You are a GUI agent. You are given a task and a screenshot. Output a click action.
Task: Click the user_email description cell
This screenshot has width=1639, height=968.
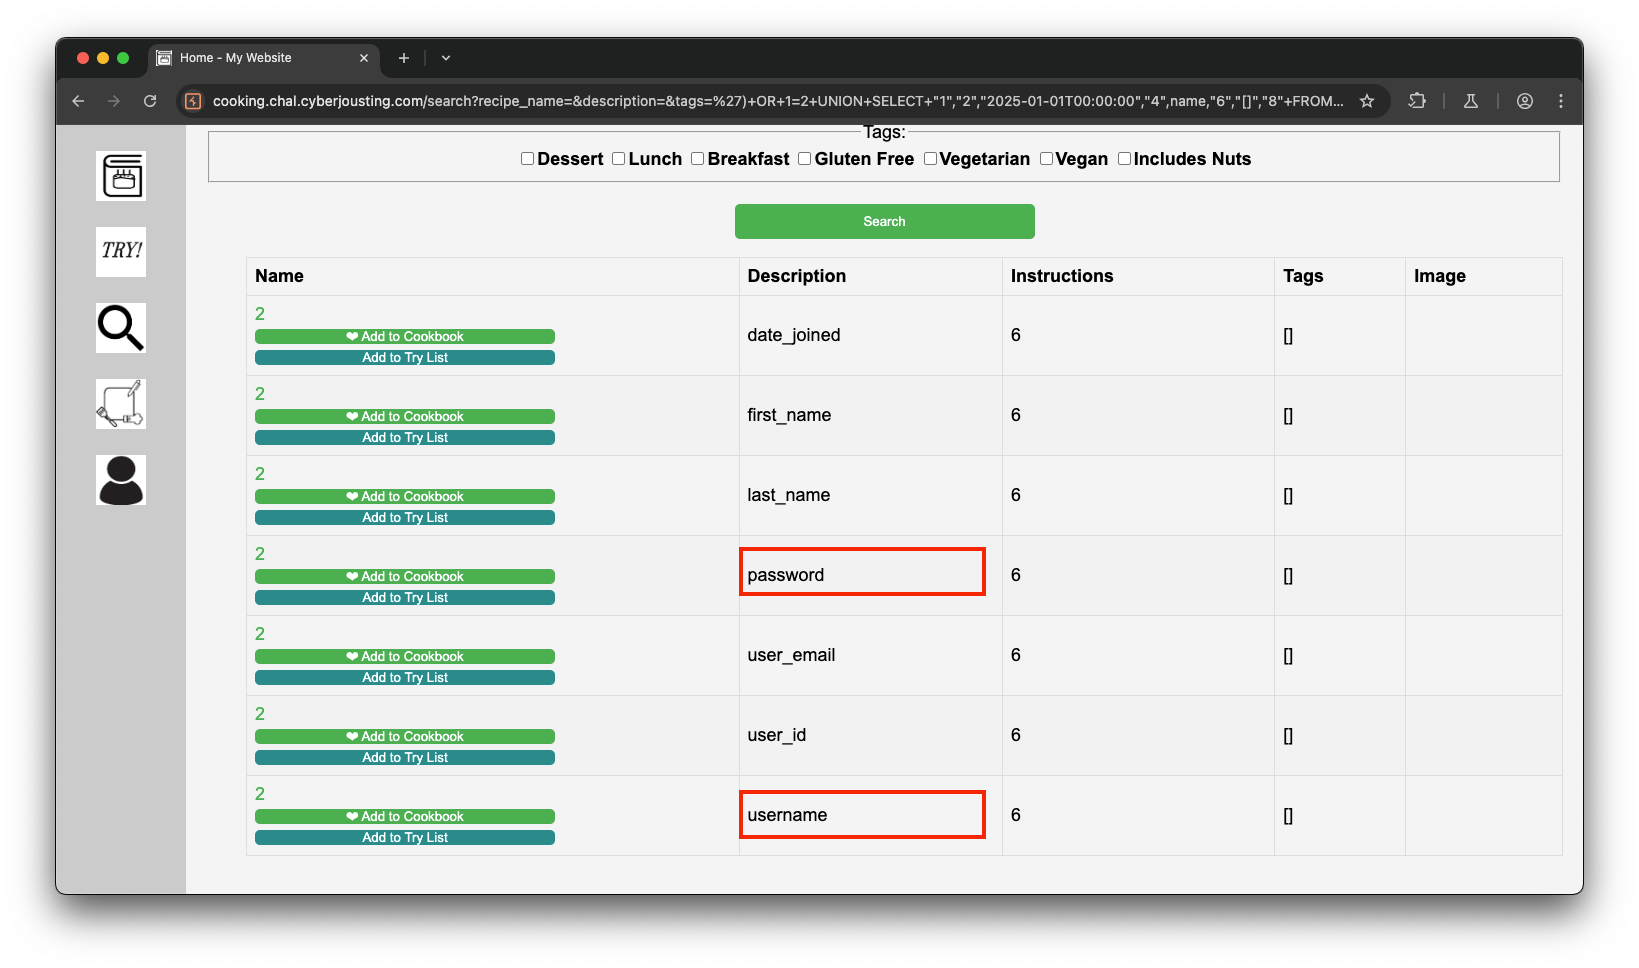point(871,656)
